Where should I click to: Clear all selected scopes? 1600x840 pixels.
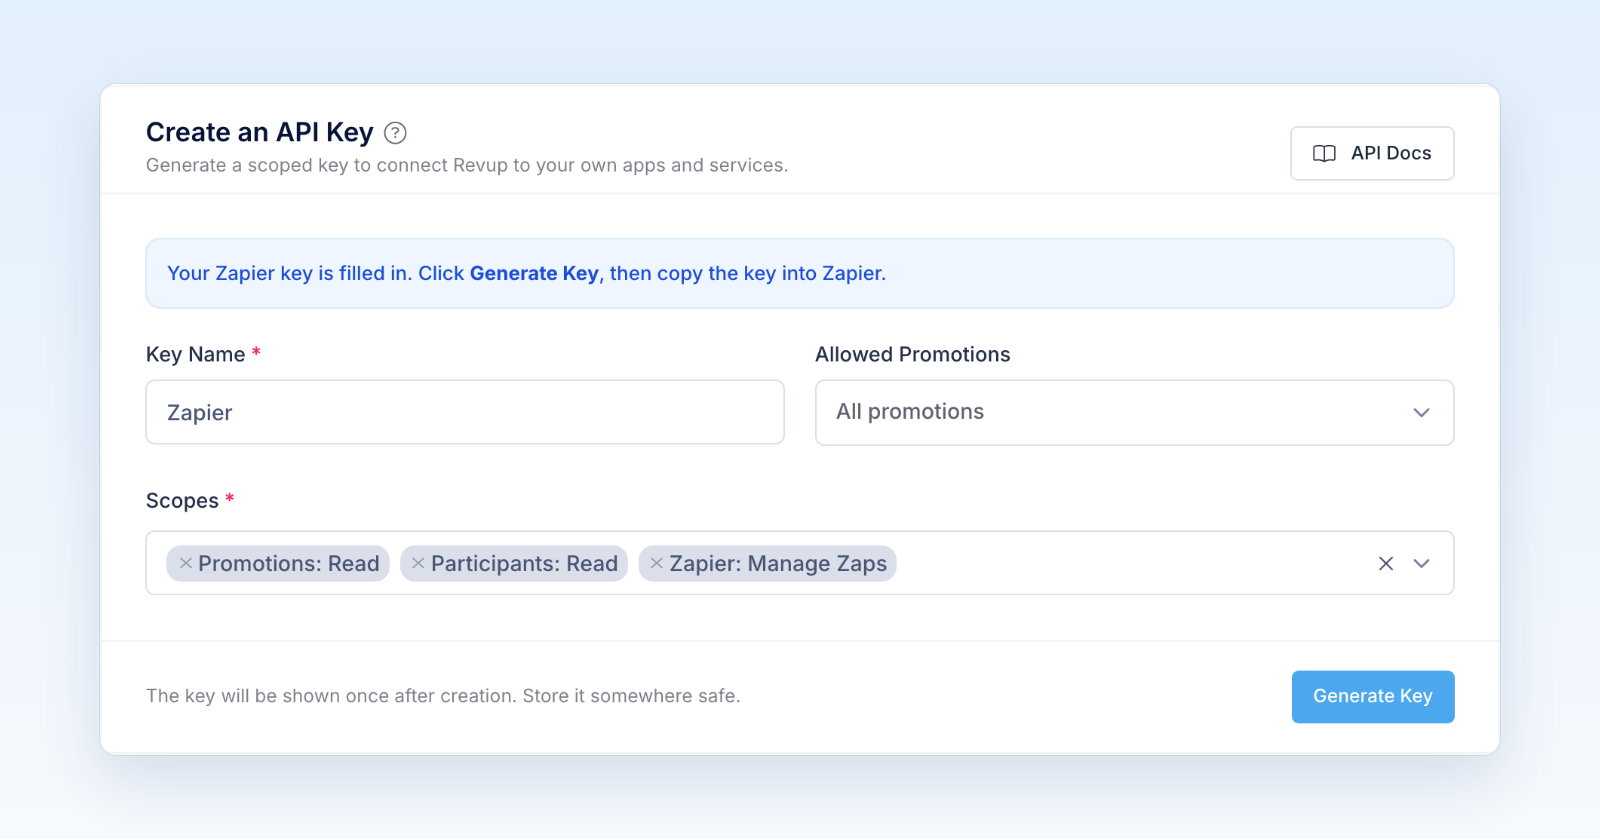[x=1386, y=564]
